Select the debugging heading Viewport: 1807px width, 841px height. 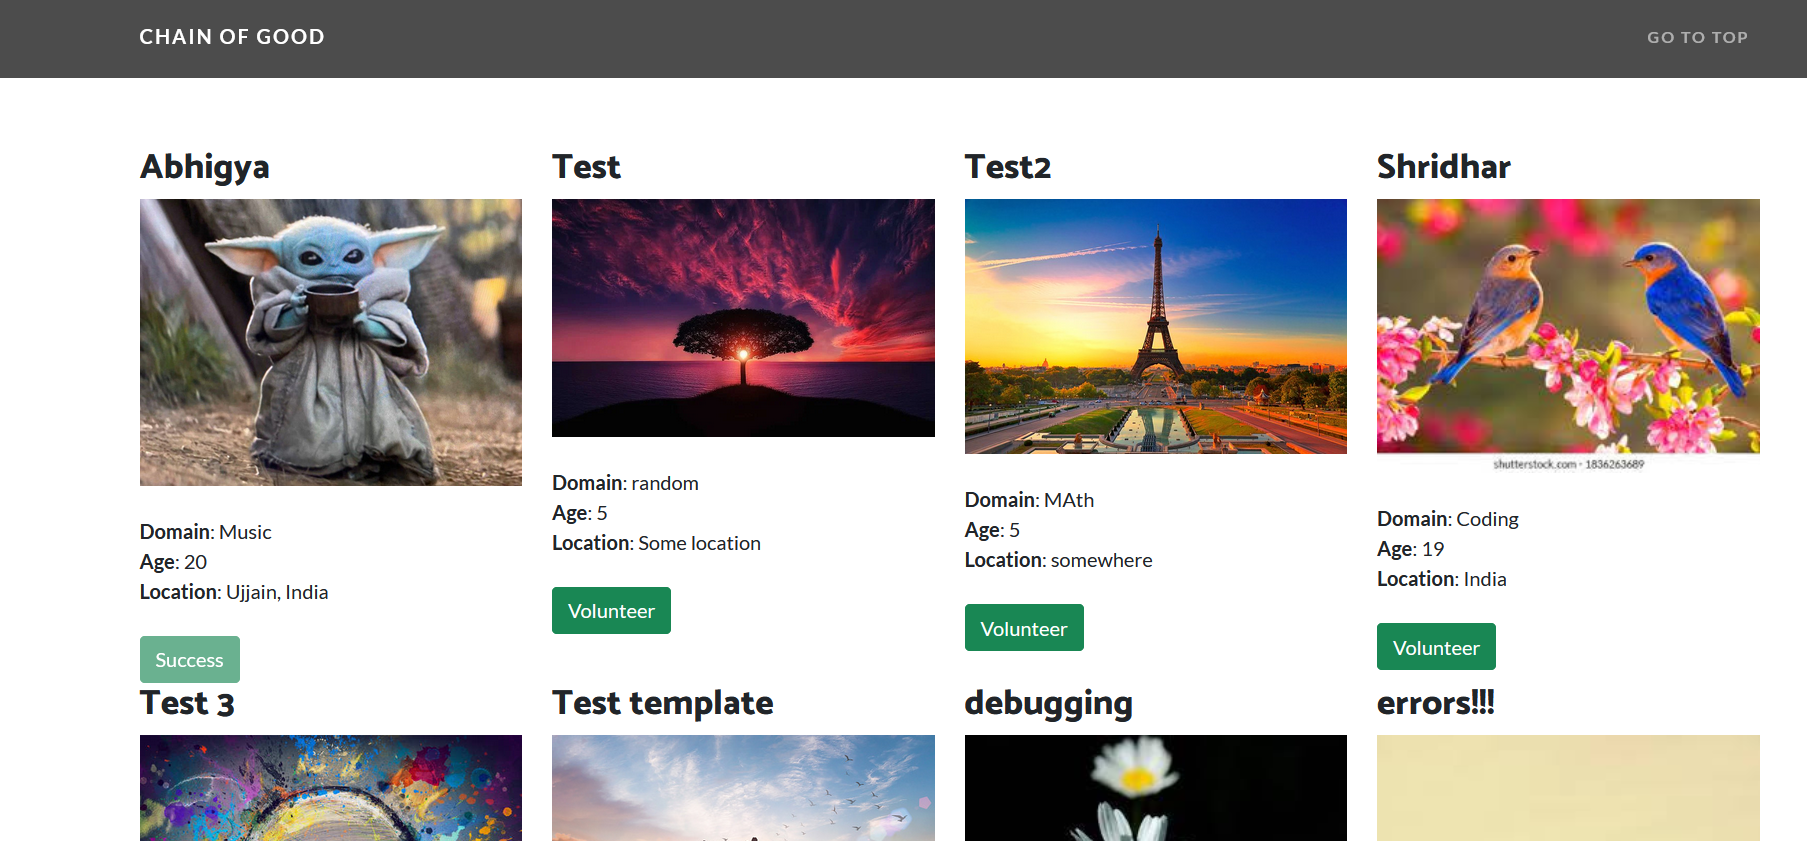tap(1048, 704)
